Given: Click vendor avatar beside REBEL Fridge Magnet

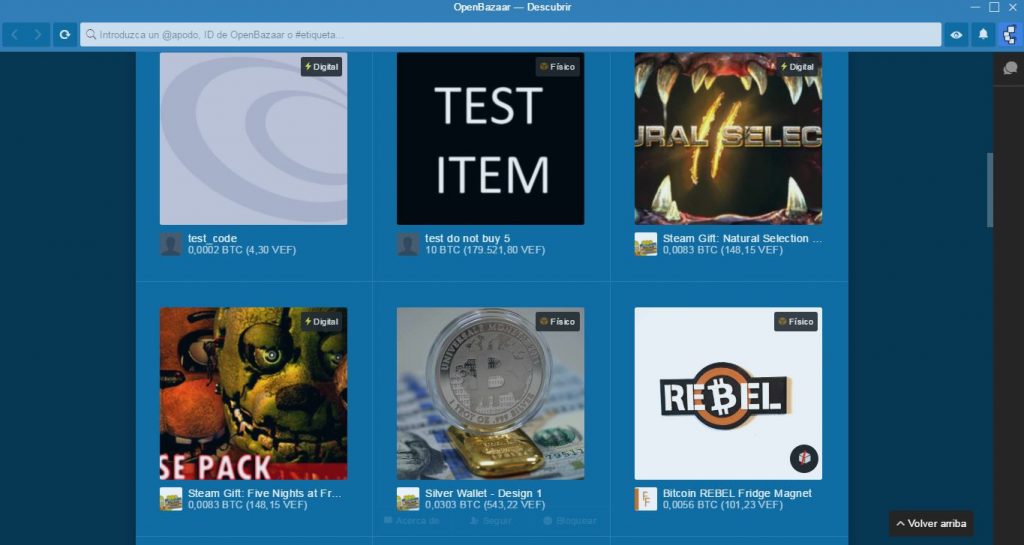Looking at the screenshot, I should point(646,499).
